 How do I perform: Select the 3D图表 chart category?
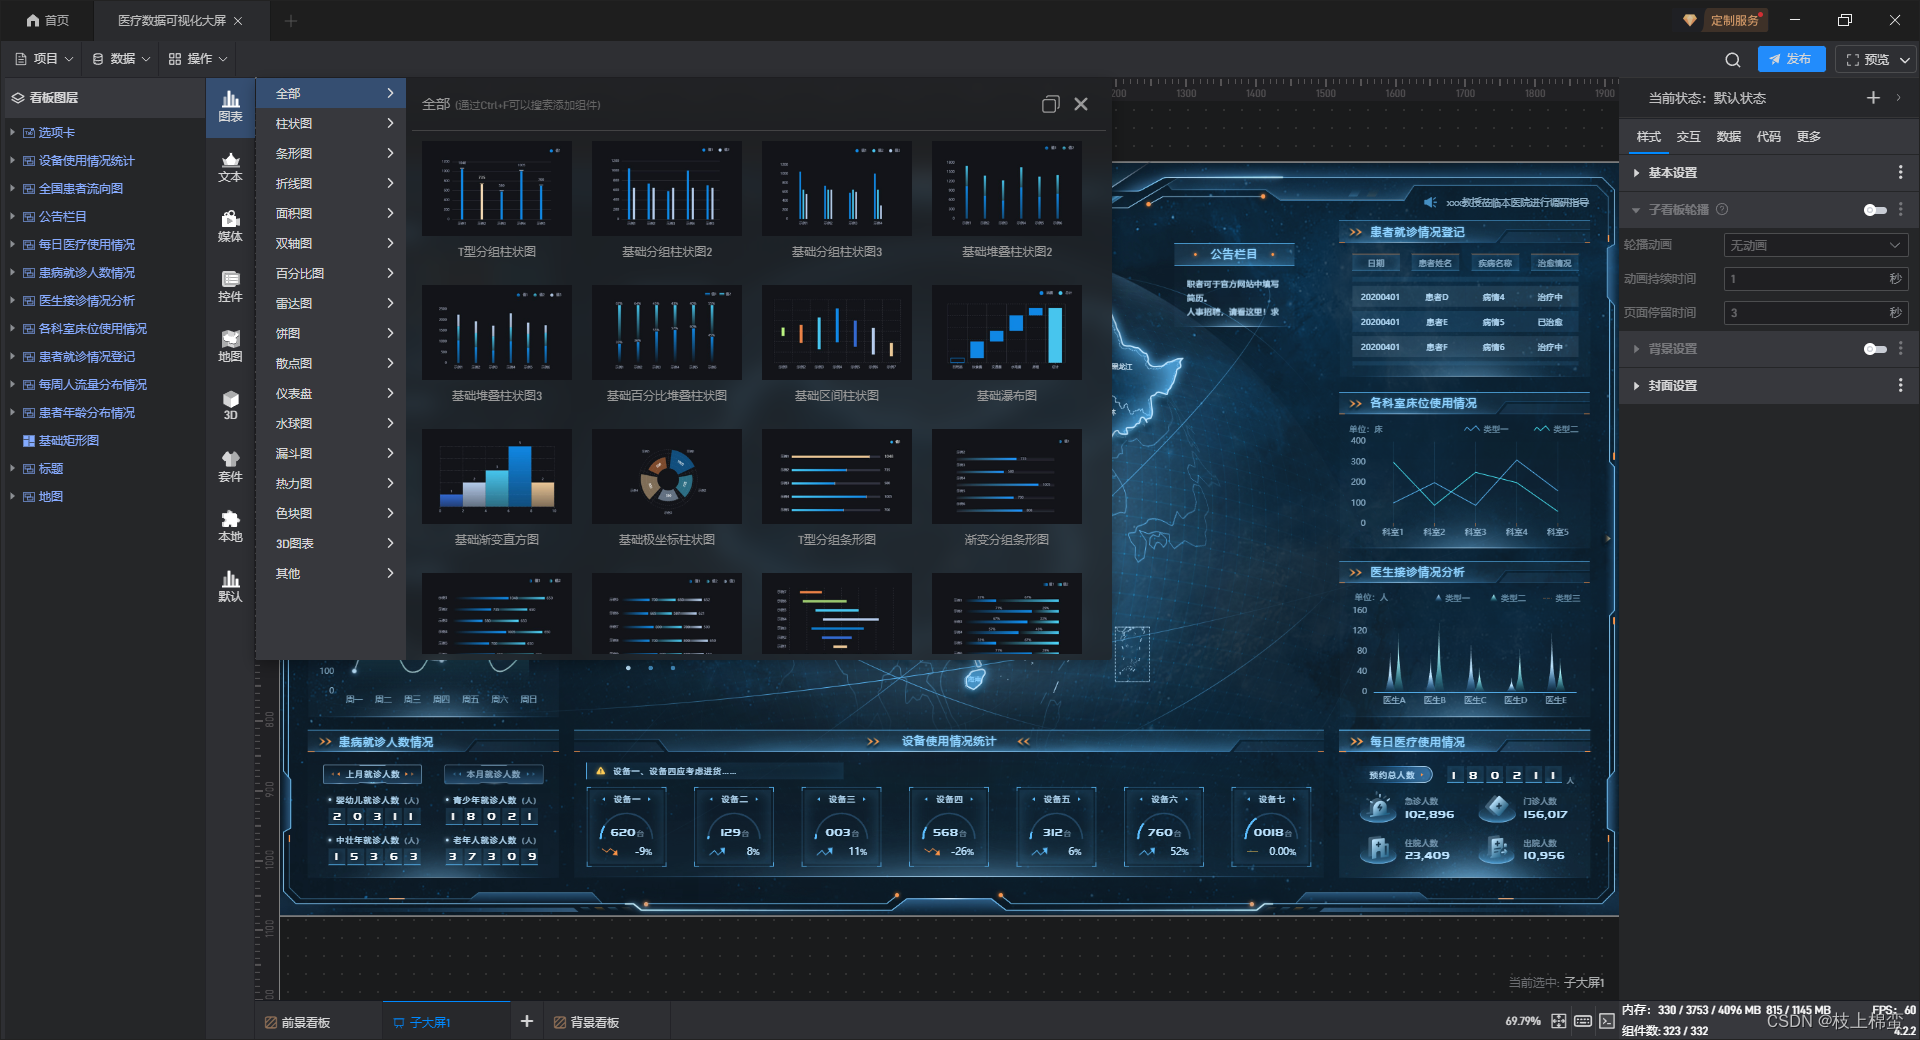(x=333, y=543)
